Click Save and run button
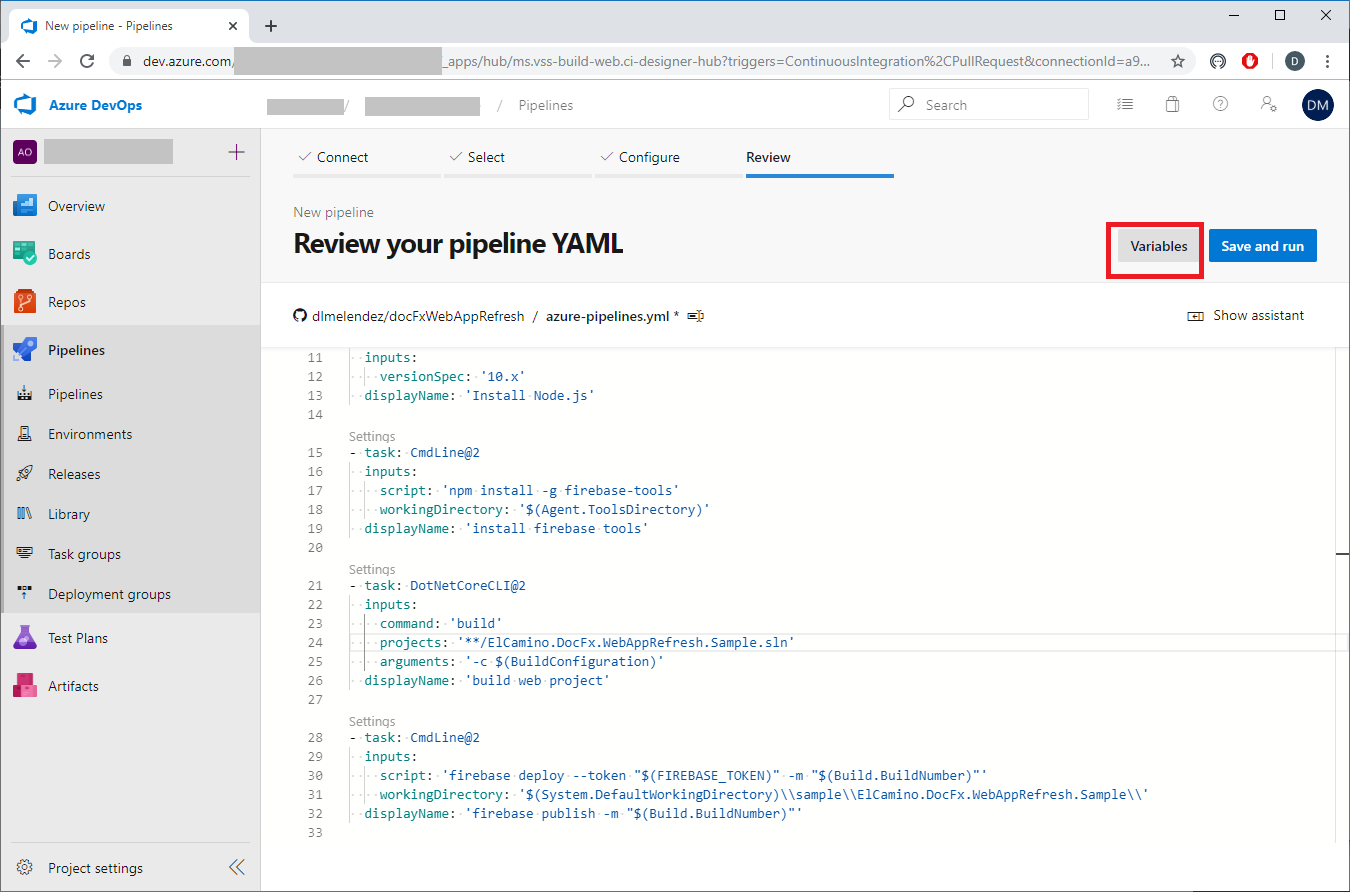Image resolution: width=1350 pixels, height=892 pixels. pos(1262,246)
